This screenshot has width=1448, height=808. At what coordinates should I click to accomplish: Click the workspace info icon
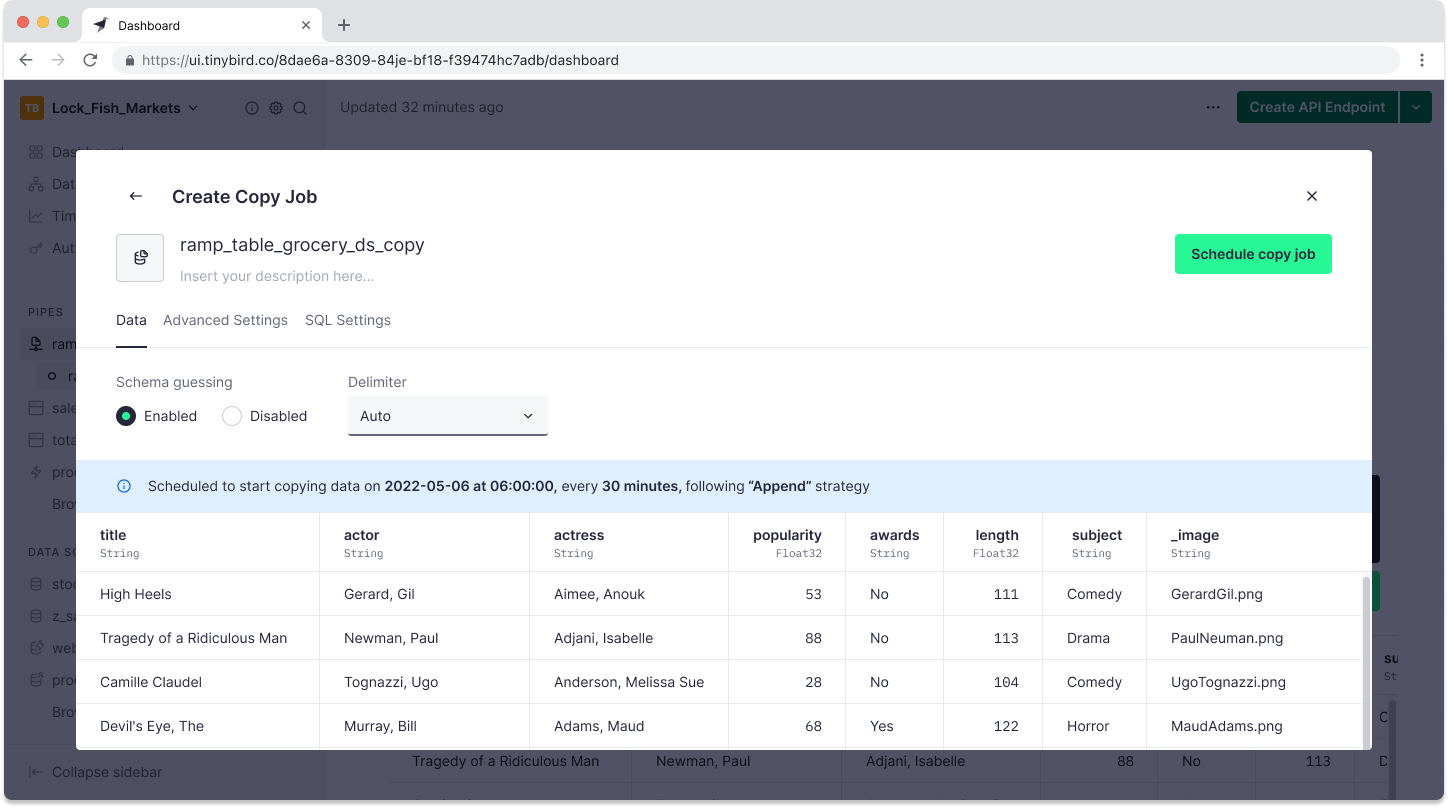point(252,108)
